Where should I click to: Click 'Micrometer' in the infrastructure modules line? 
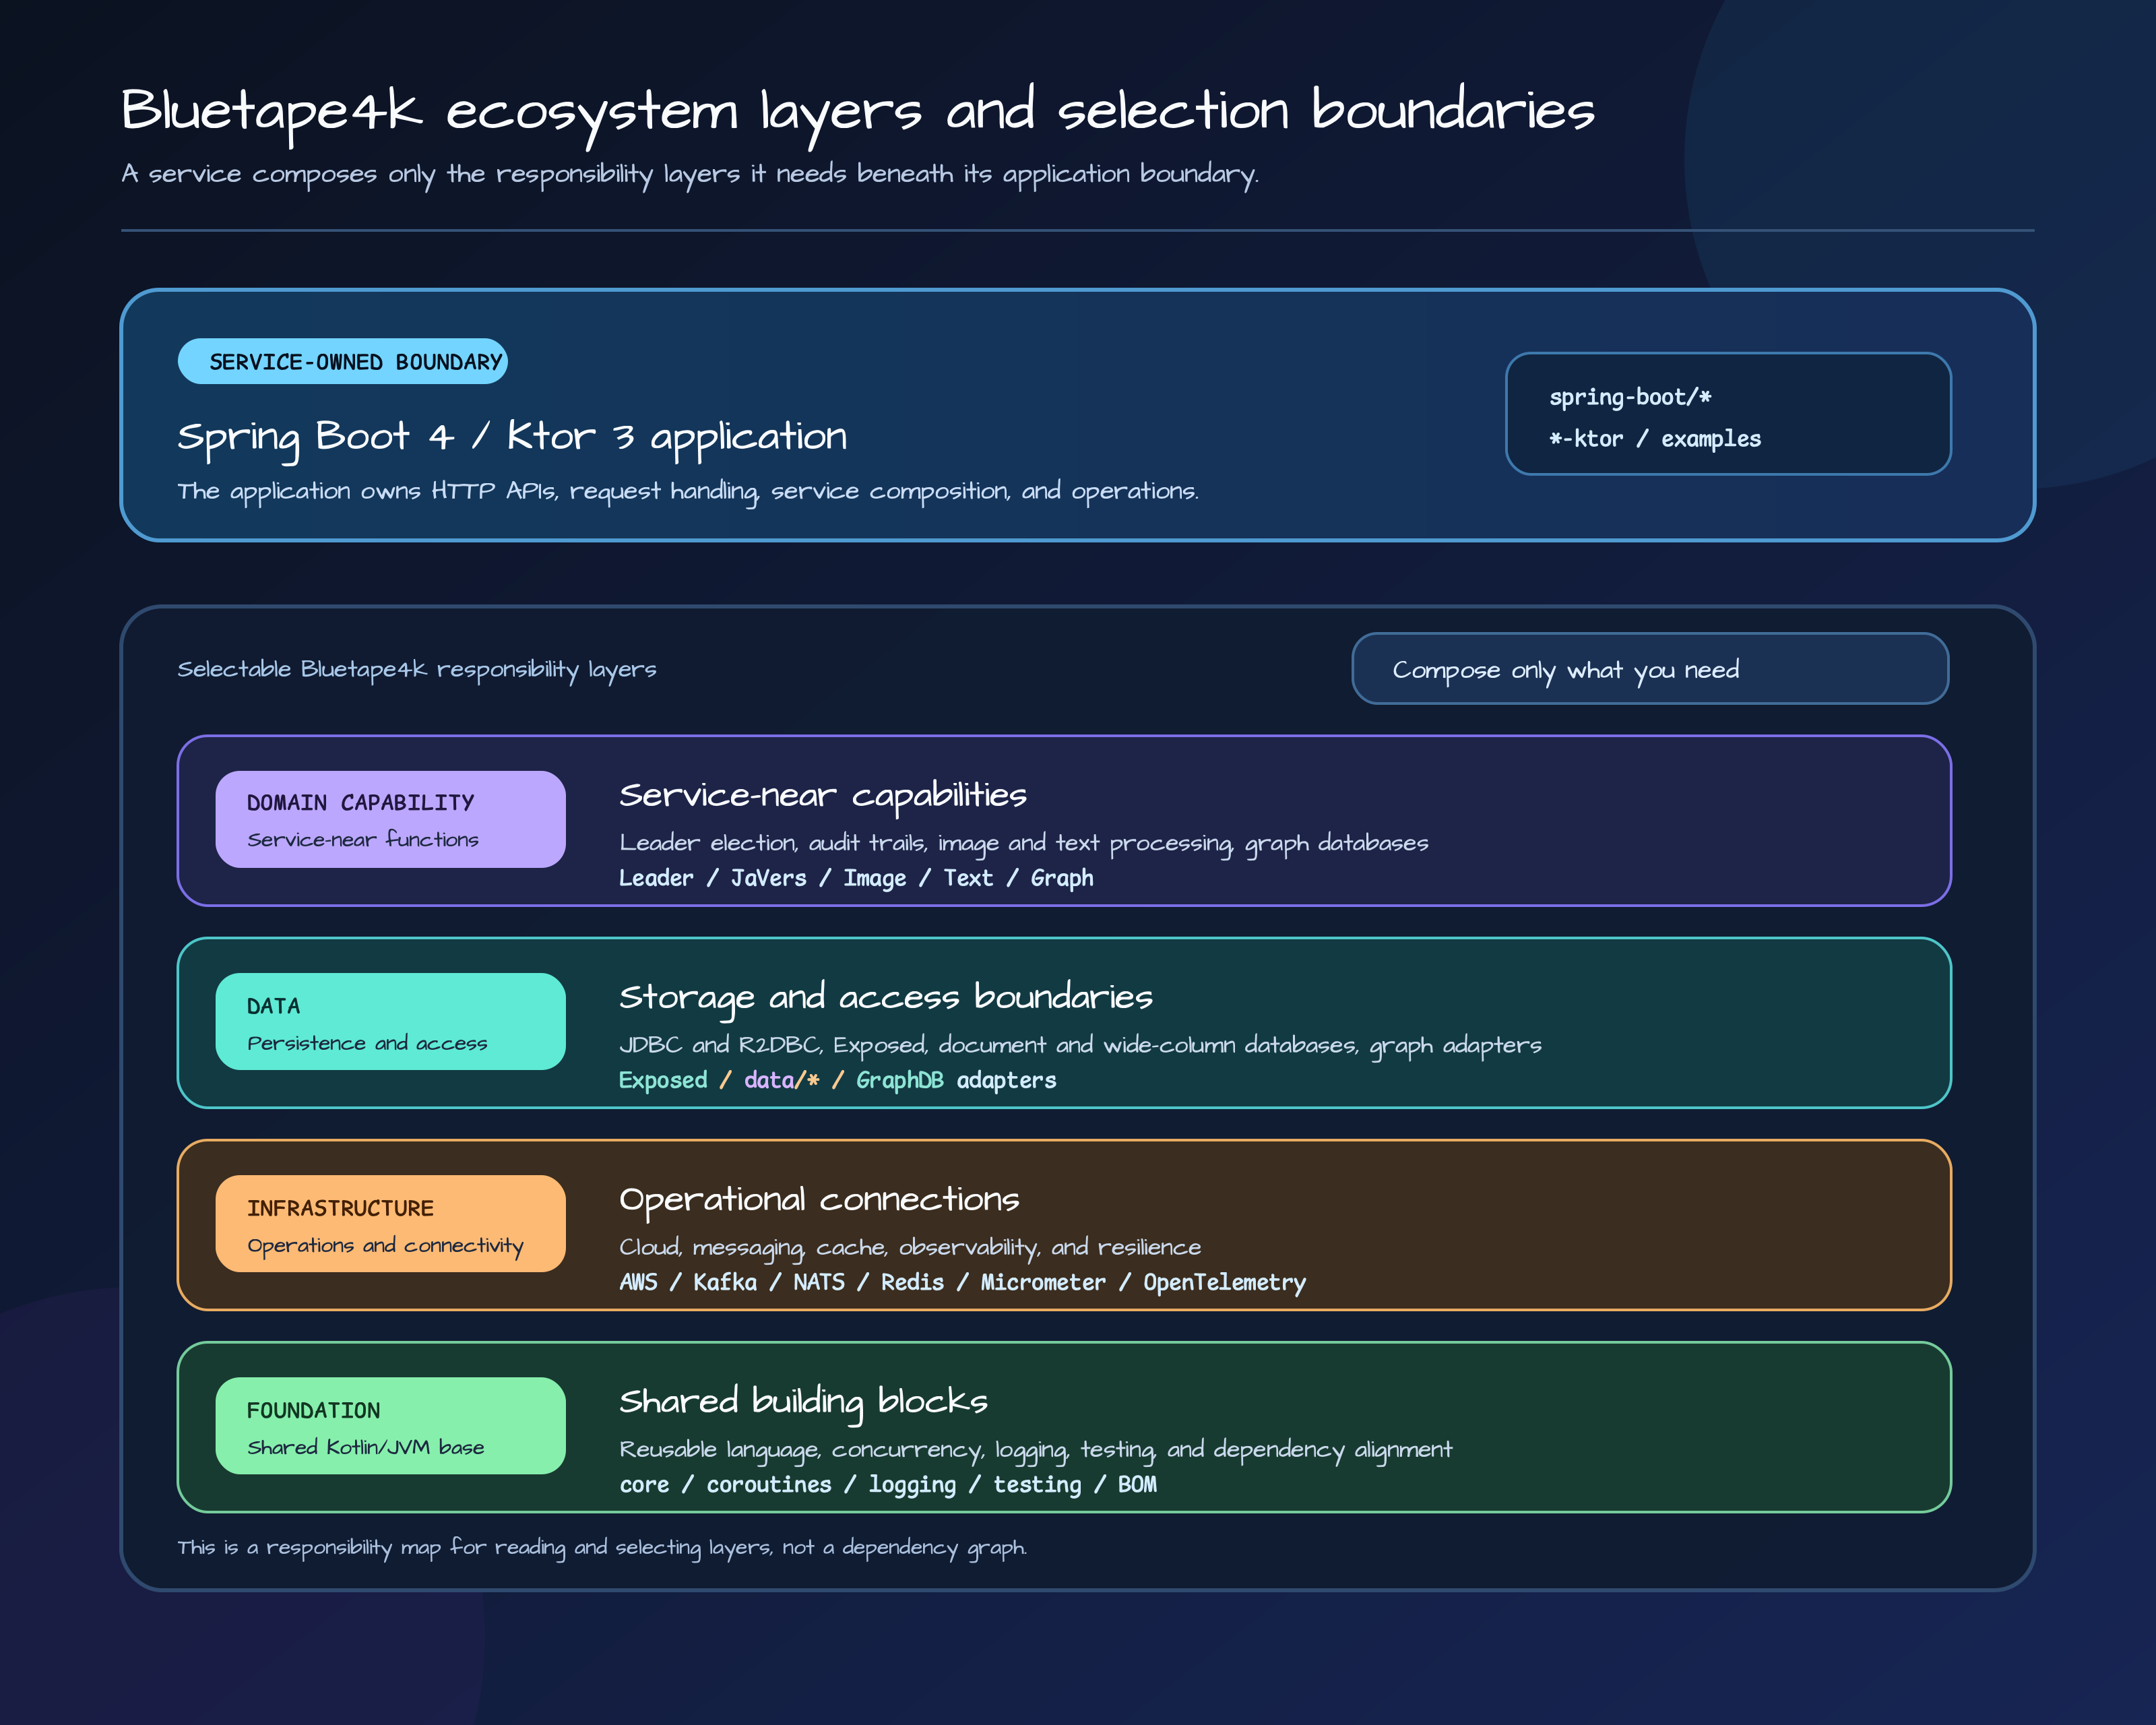1043,1282
